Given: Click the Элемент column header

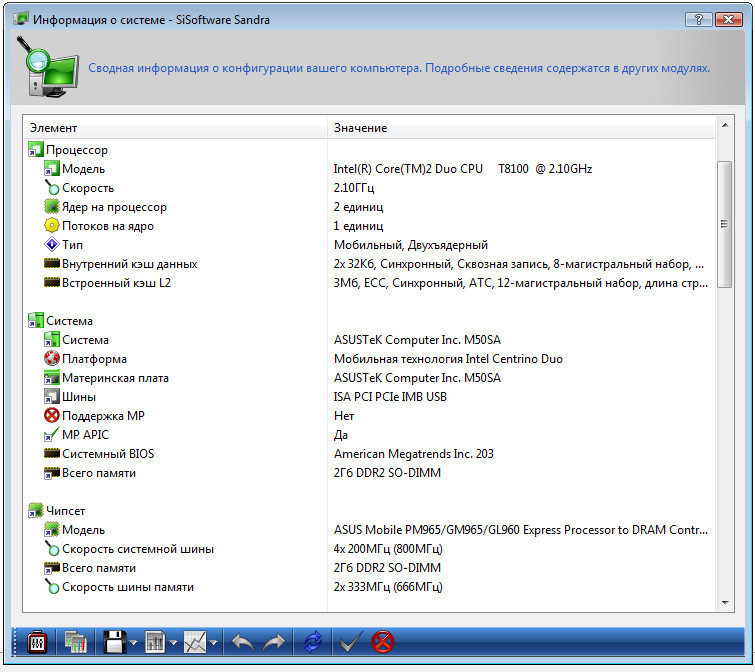Looking at the screenshot, I should [x=175, y=128].
